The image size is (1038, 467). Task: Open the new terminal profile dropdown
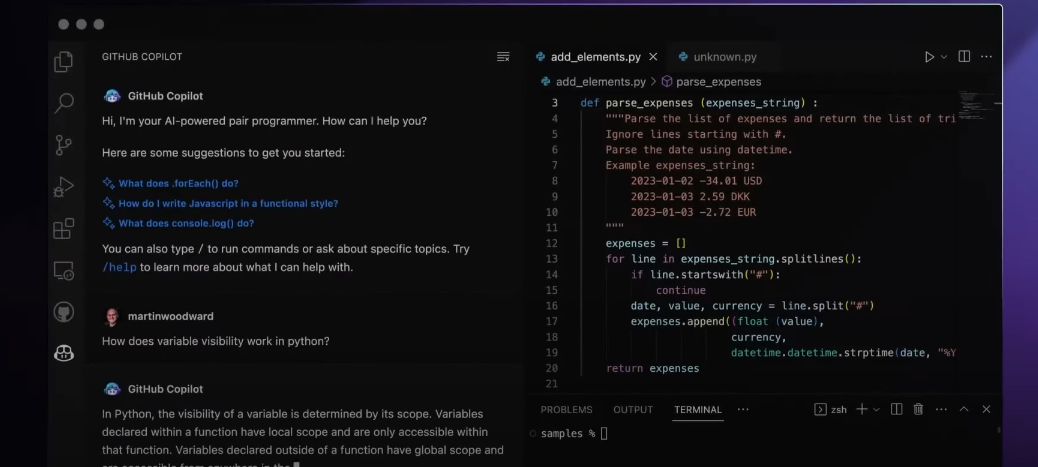click(876, 409)
